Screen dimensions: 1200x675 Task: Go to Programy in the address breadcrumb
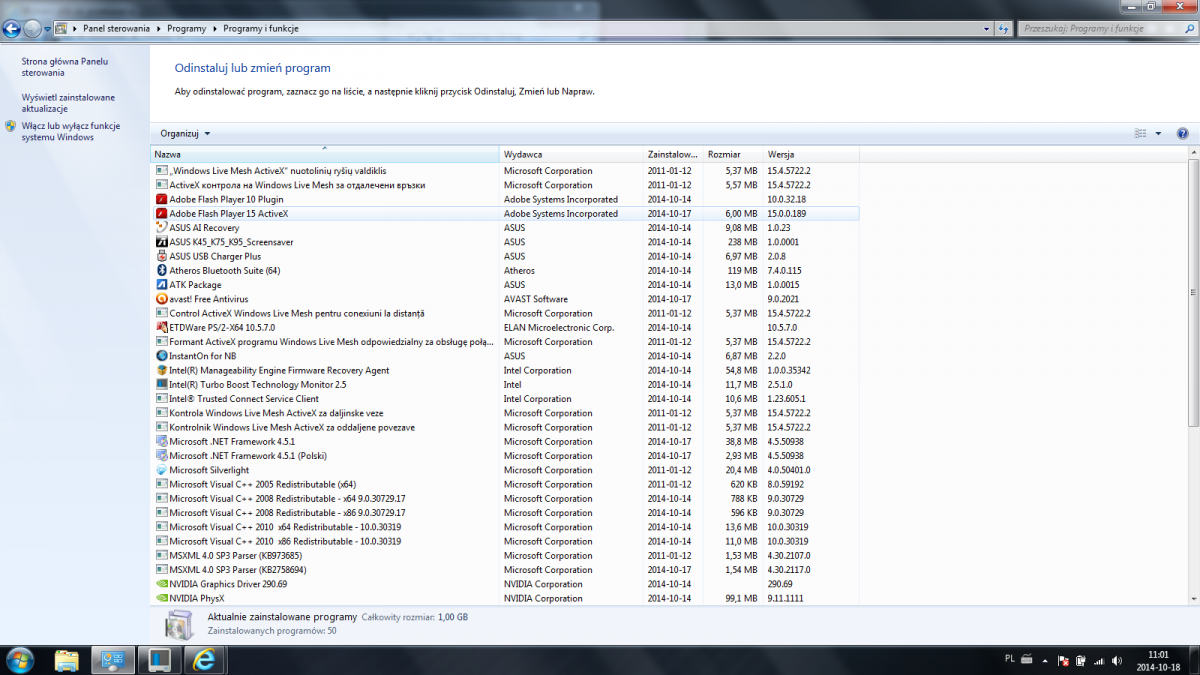[x=187, y=29]
